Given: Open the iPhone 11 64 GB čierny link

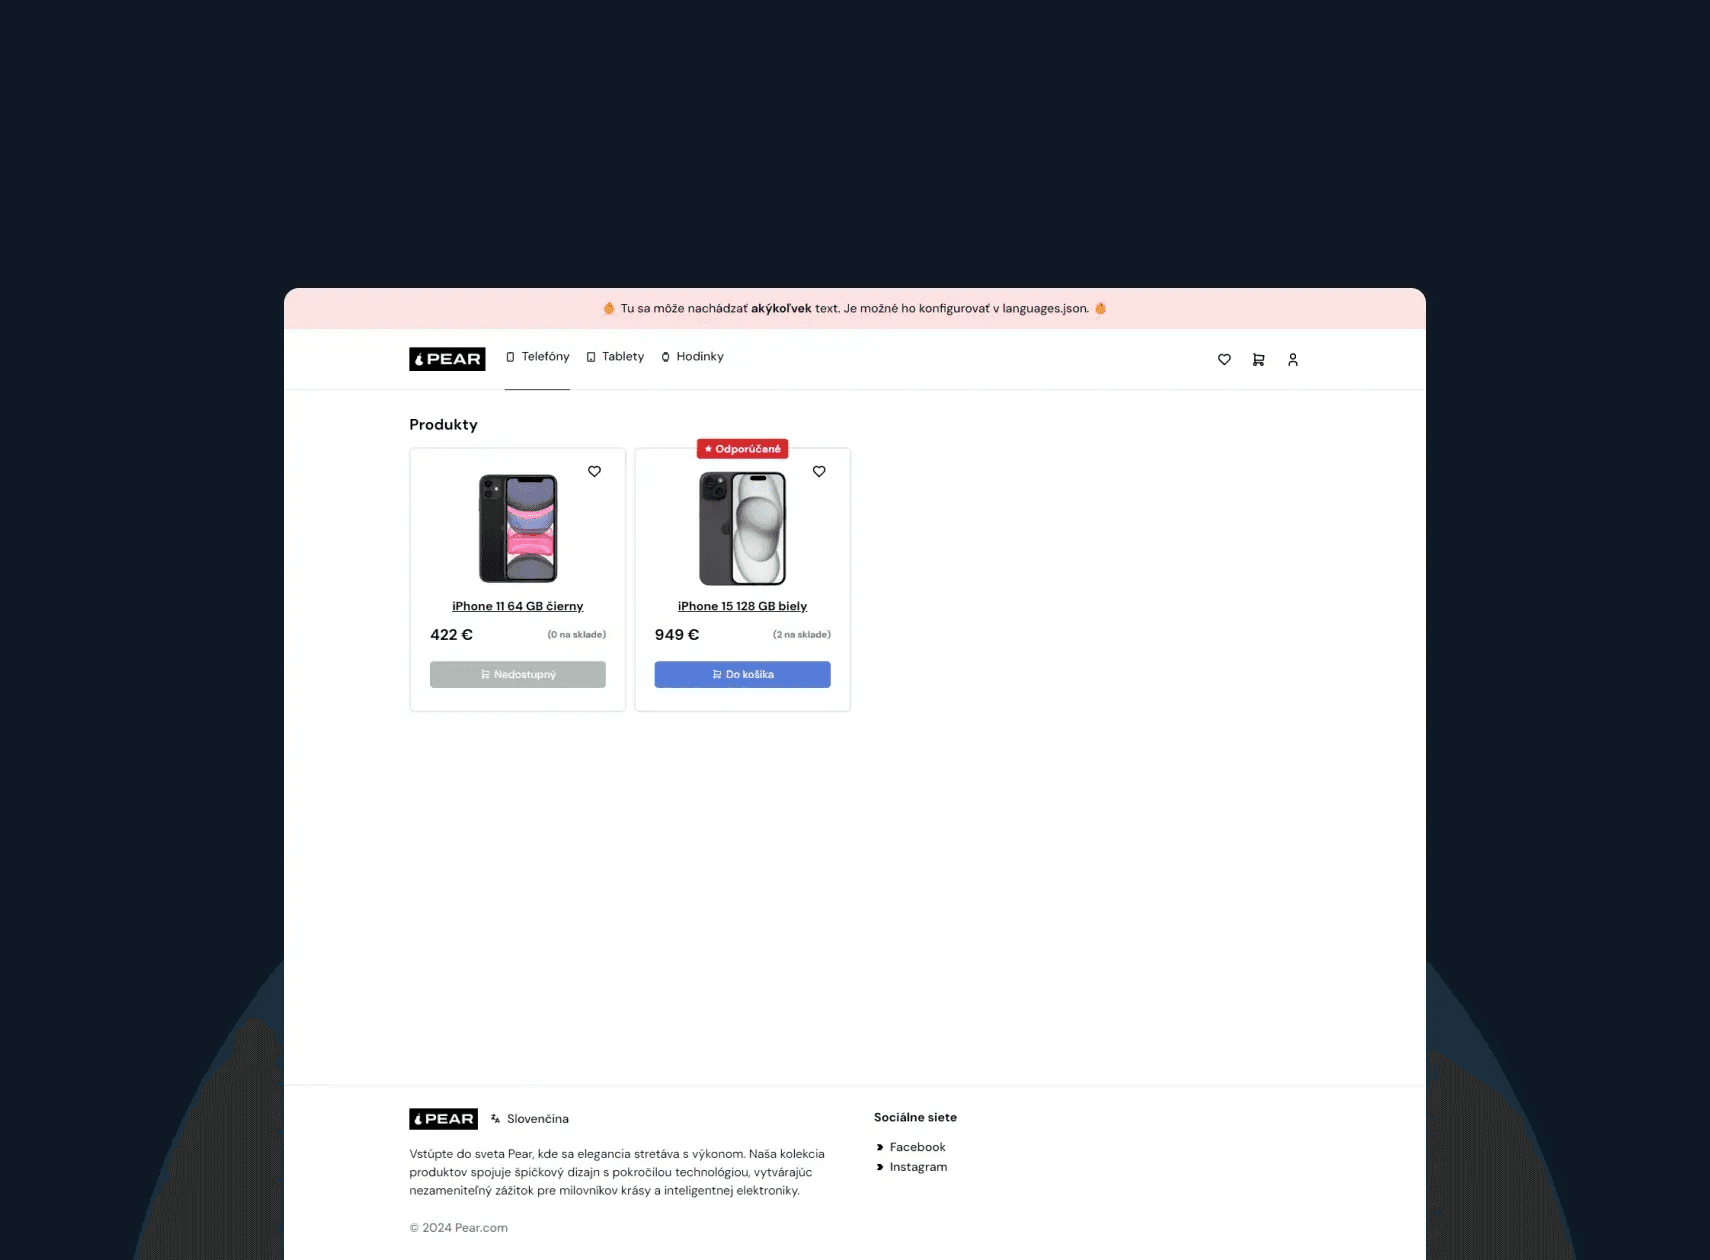Looking at the screenshot, I should pyautogui.click(x=518, y=606).
